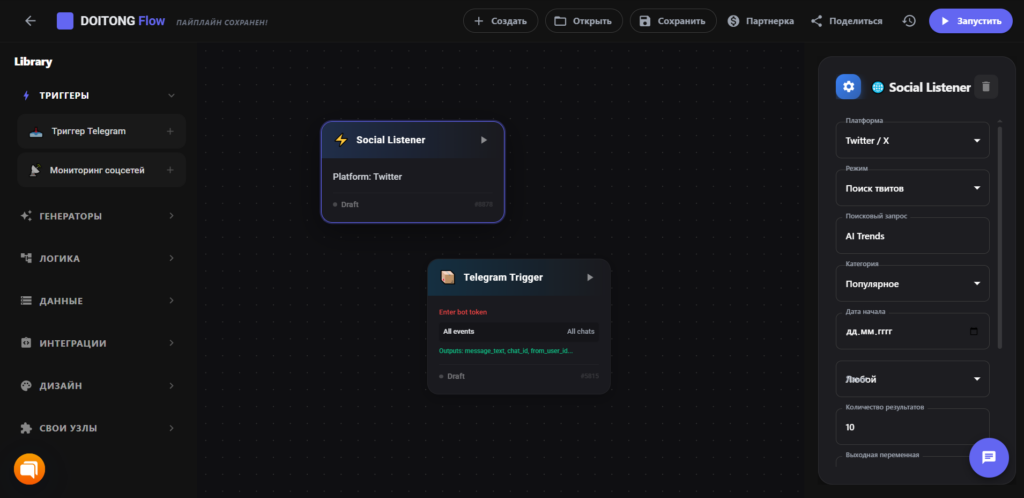Click the back arrow icon
Screen dimensions: 1024x498
click(30, 21)
